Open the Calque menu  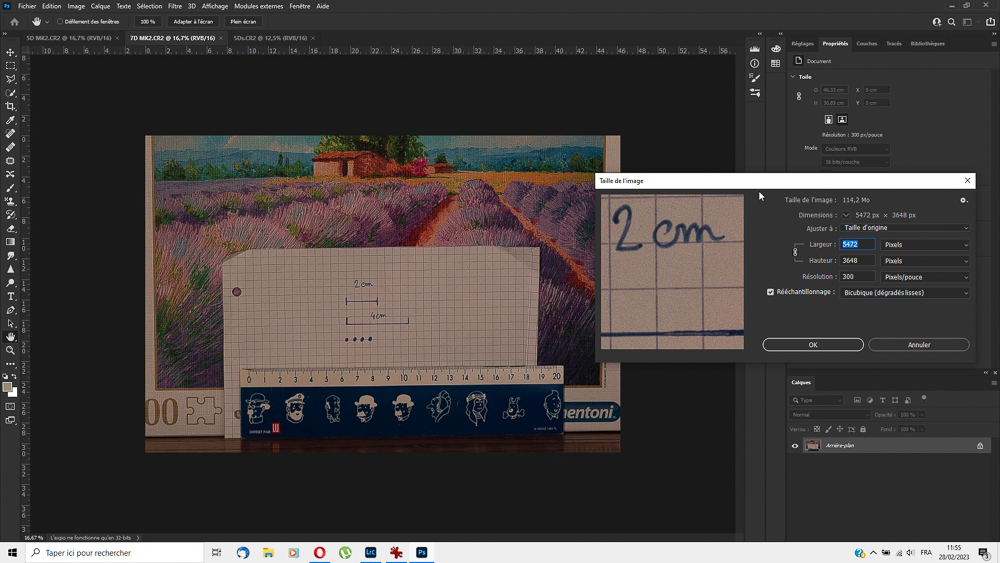tap(100, 6)
